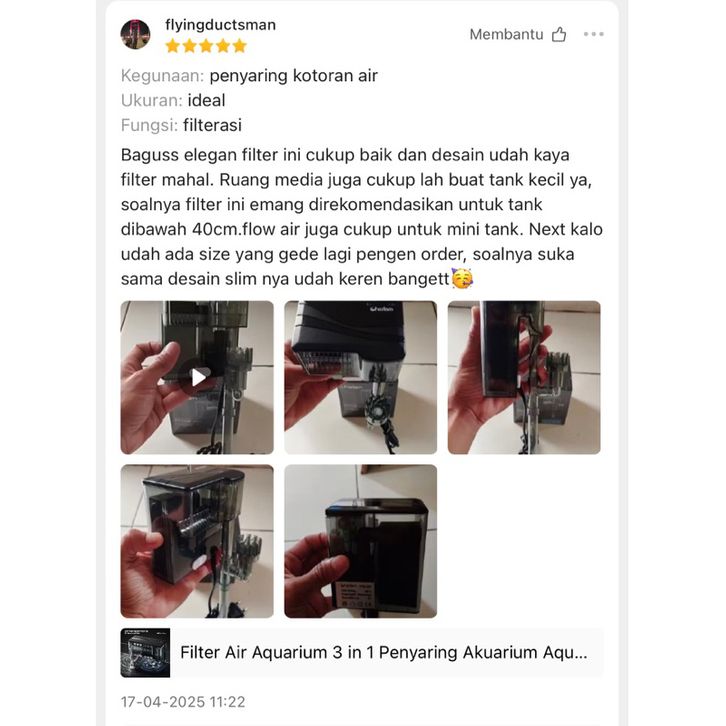Image resolution: width=726 pixels, height=726 pixels.
Task: Play the review video thumbnail
Action: click(197, 377)
